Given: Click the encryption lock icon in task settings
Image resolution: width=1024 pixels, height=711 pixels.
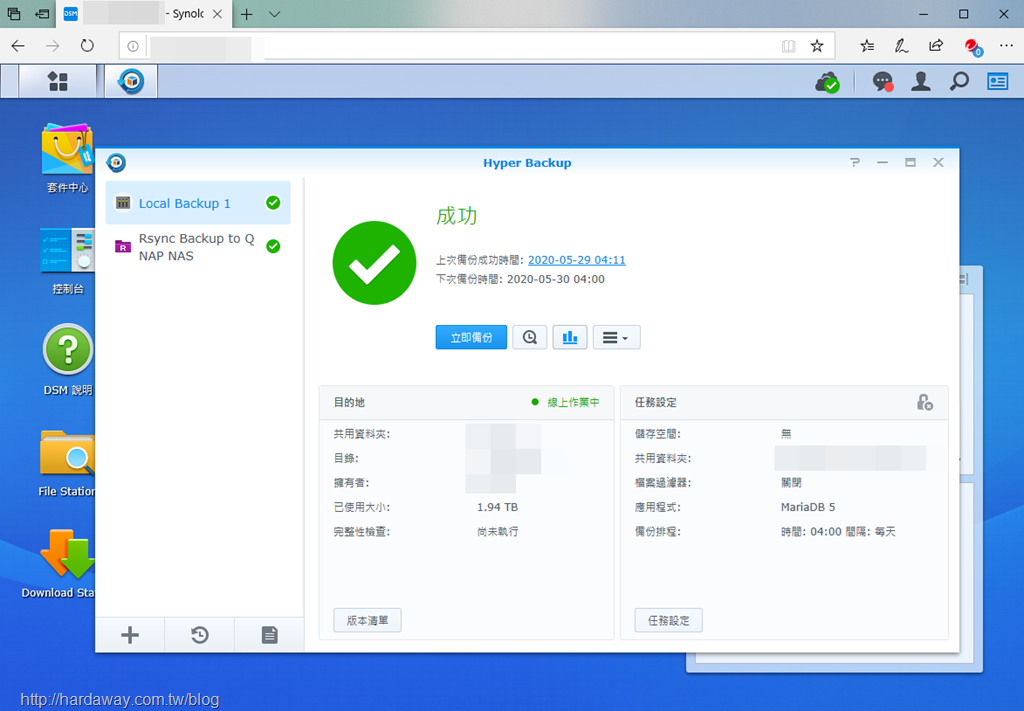Looking at the screenshot, I should click(925, 402).
